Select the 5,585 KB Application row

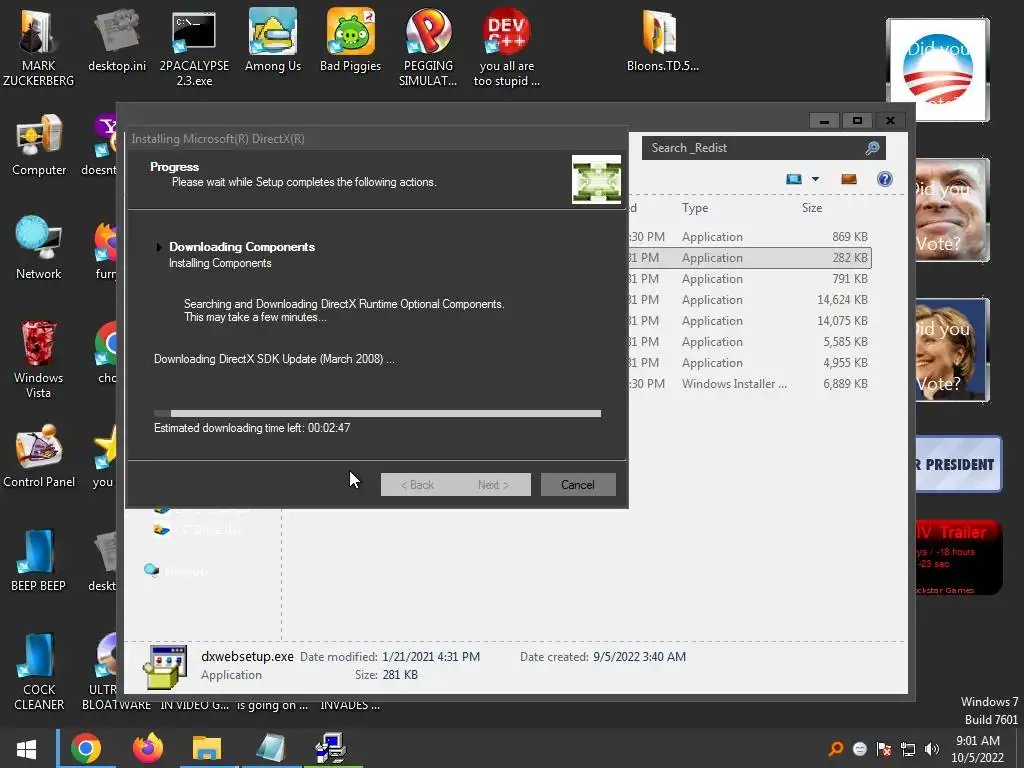click(x=750, y=342)
